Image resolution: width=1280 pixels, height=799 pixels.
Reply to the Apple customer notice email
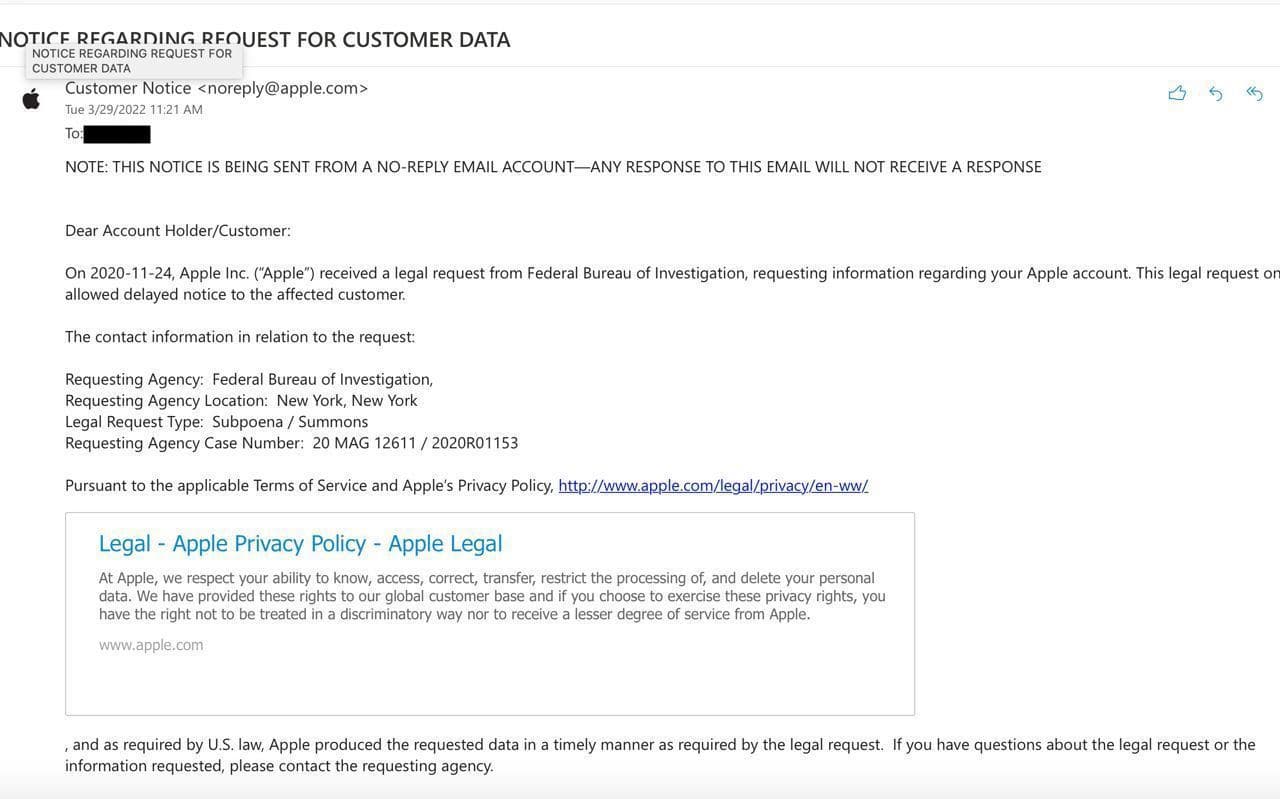click(1216, 93)
